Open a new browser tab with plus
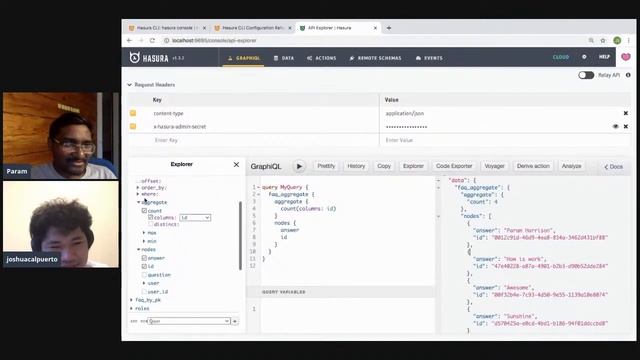The image size is (640, 360). click(389, 28)
